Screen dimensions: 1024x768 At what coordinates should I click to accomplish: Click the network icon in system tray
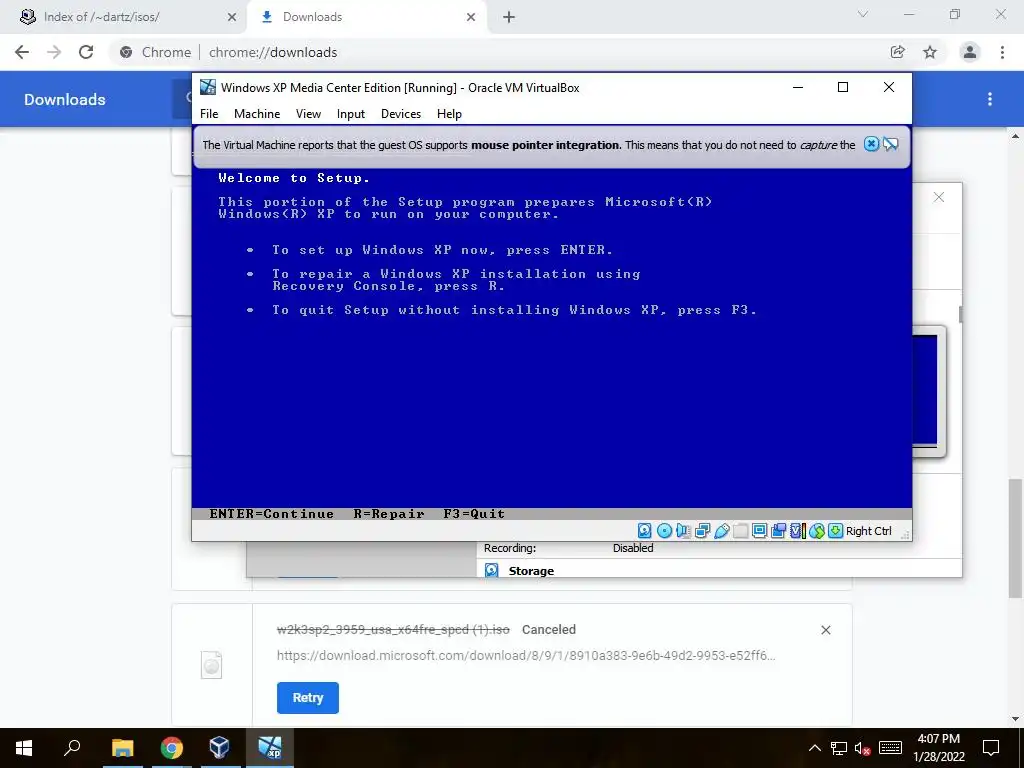839,748
